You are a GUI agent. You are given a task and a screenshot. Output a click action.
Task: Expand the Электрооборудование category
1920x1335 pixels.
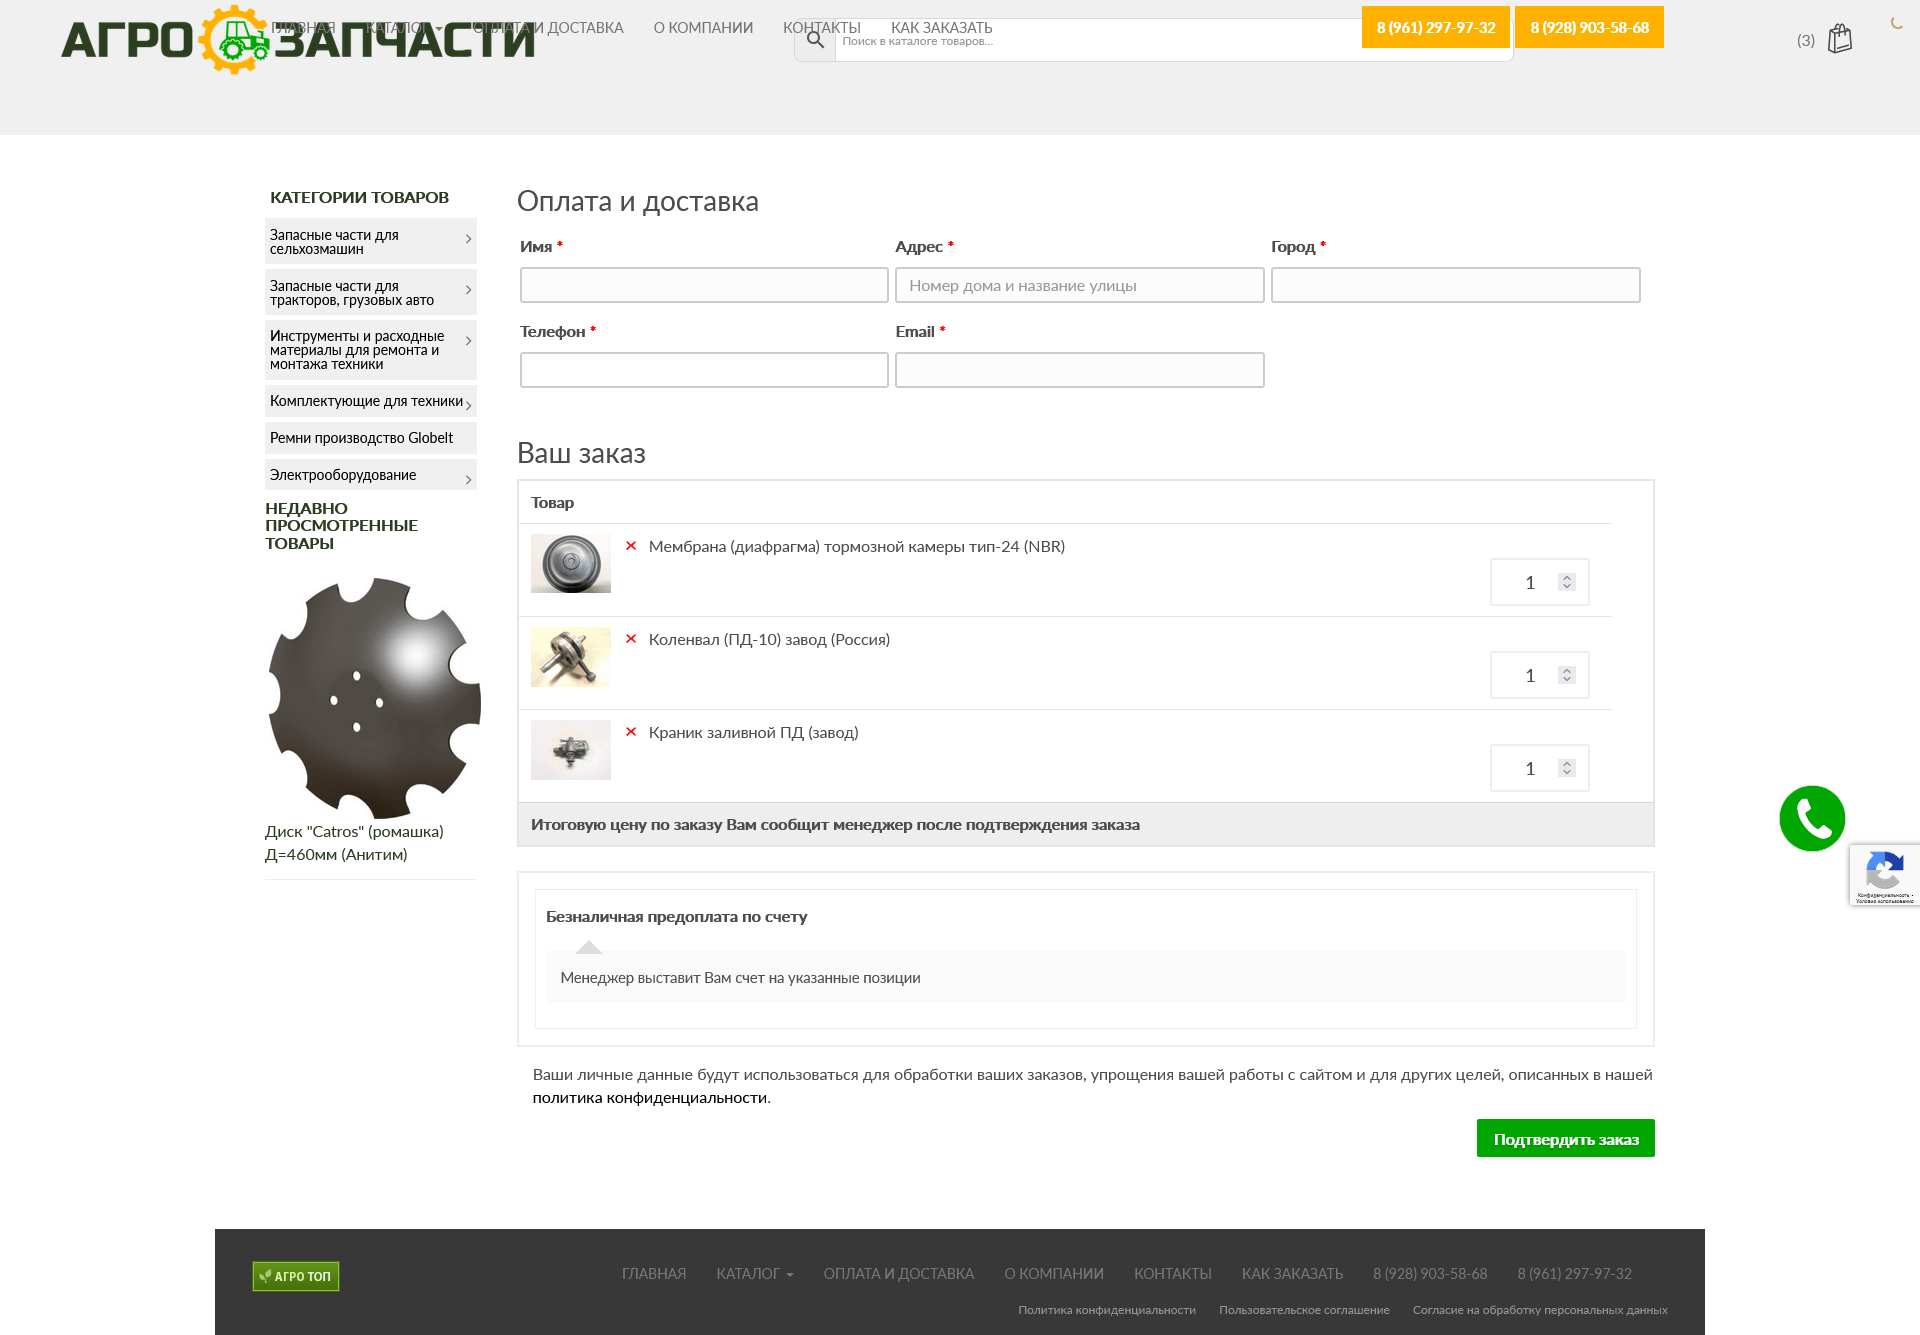468,480
